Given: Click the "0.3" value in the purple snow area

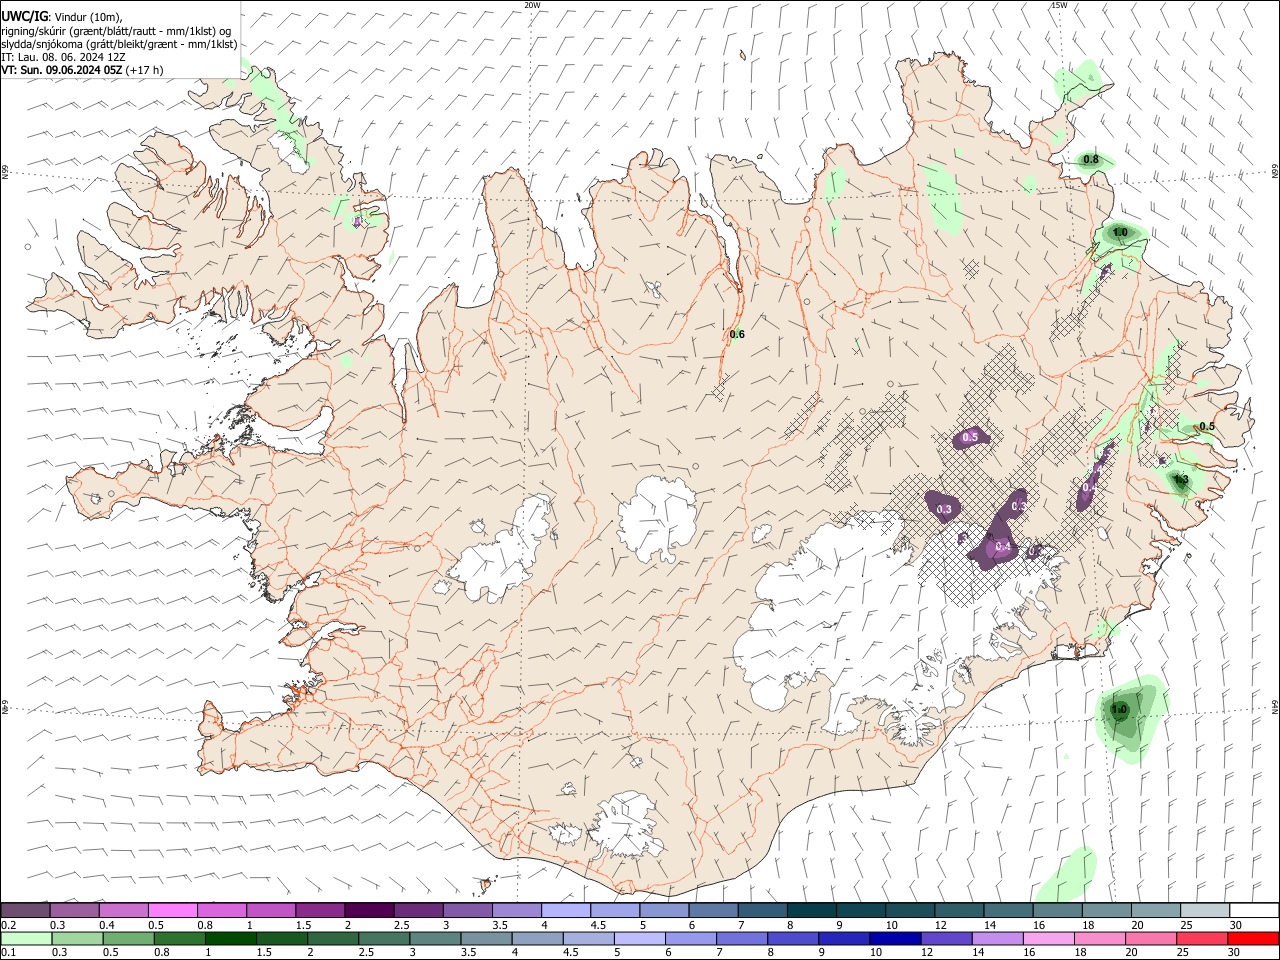Looking at the screenshot, I should (x=944, y=510).
